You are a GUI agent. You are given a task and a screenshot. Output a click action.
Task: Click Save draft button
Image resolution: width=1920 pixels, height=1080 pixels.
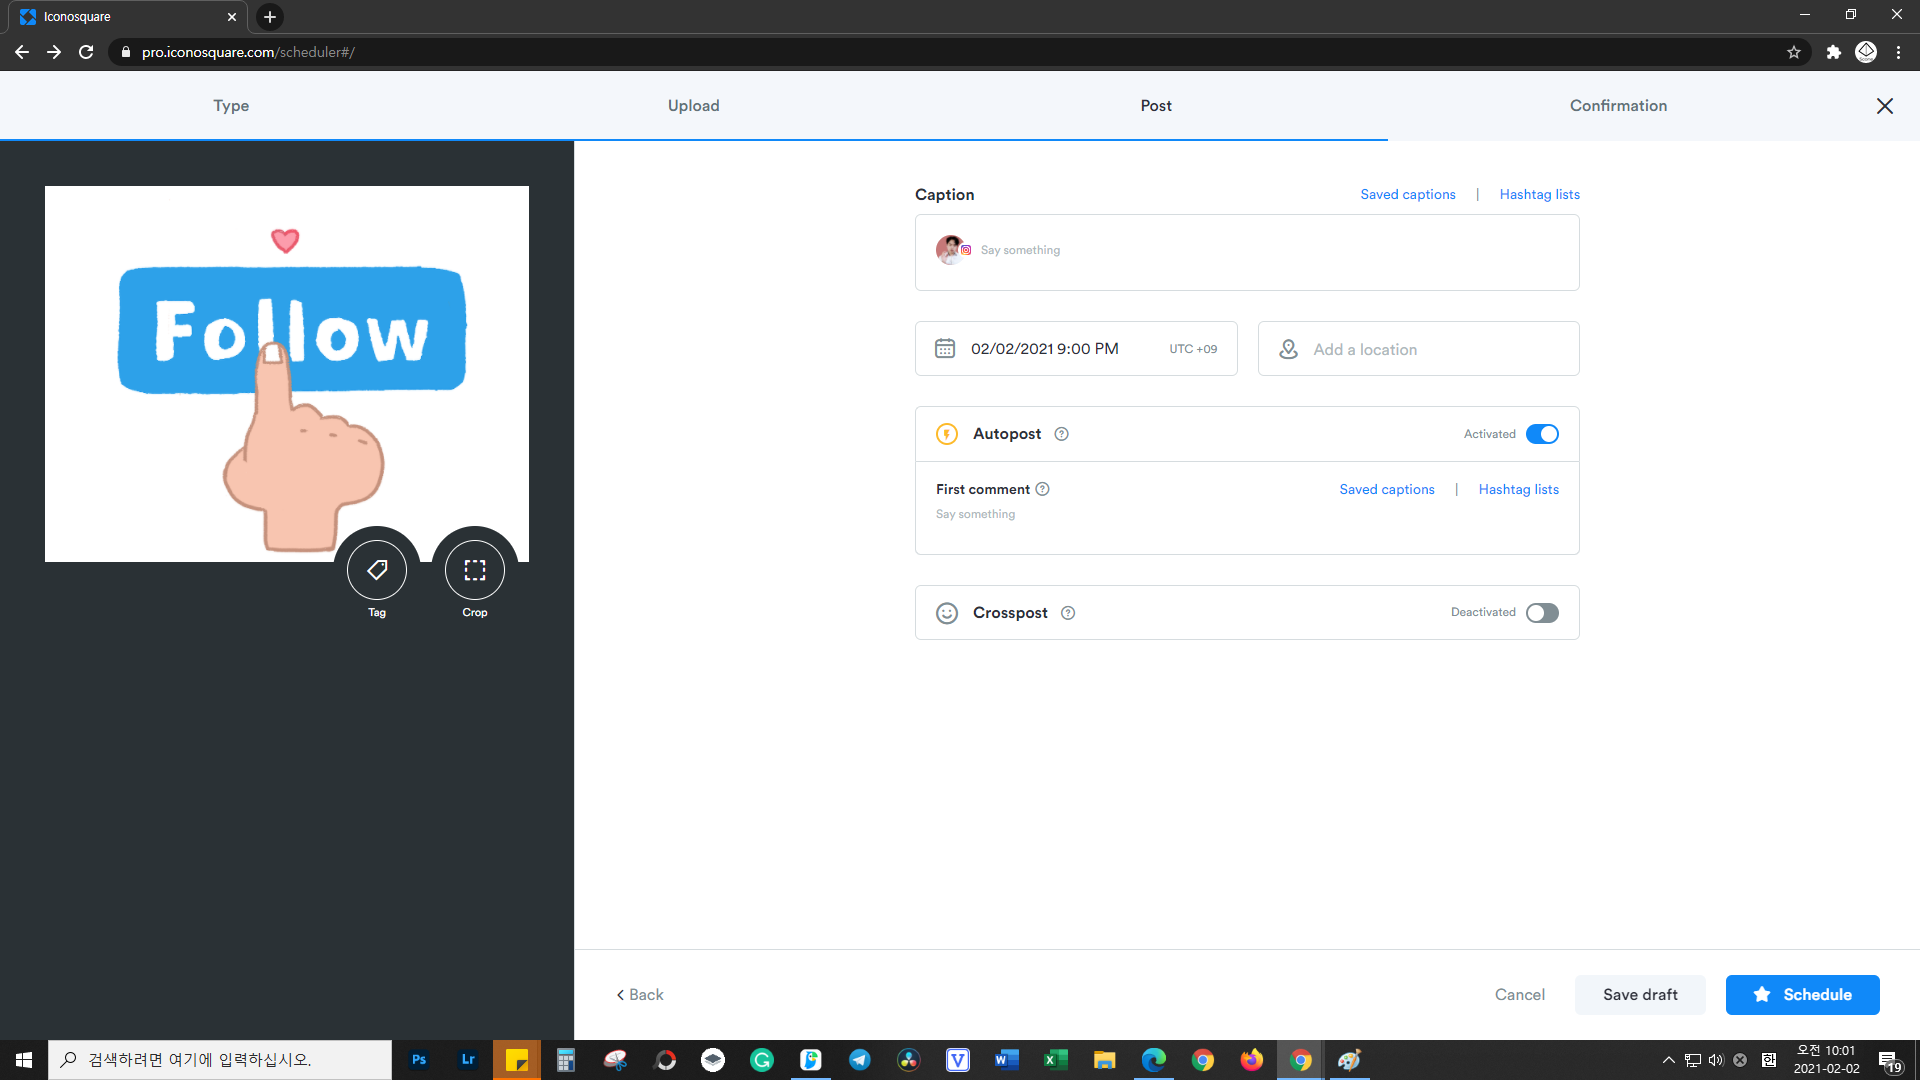coord(1640,994)
